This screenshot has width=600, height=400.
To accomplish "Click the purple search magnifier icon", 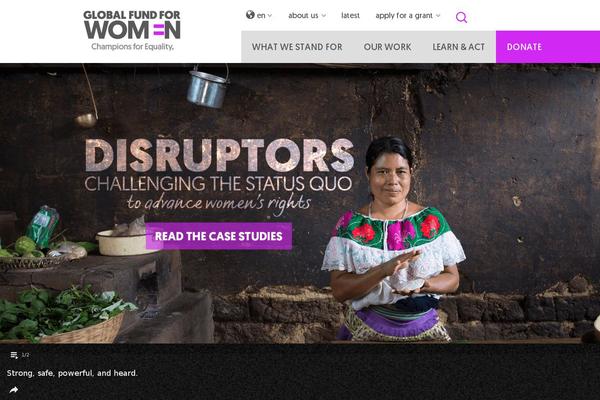I will (461, 17).
